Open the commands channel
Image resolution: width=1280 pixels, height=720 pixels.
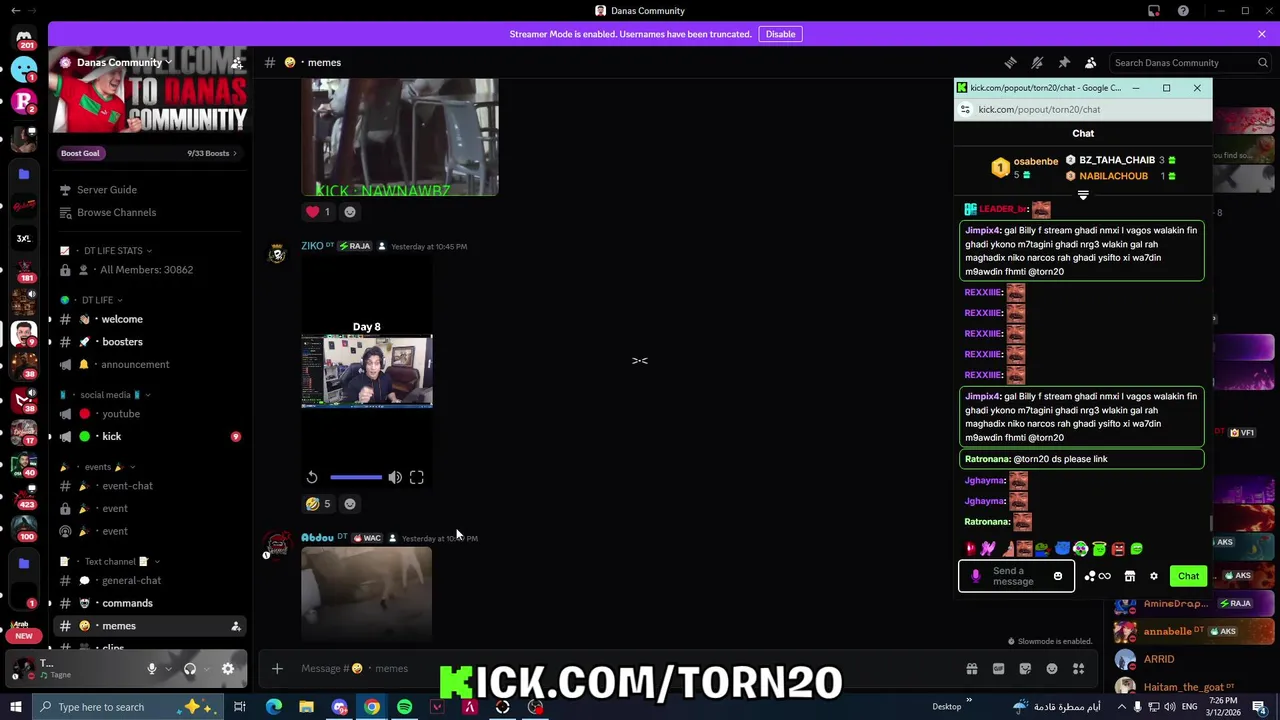point(127,604)
